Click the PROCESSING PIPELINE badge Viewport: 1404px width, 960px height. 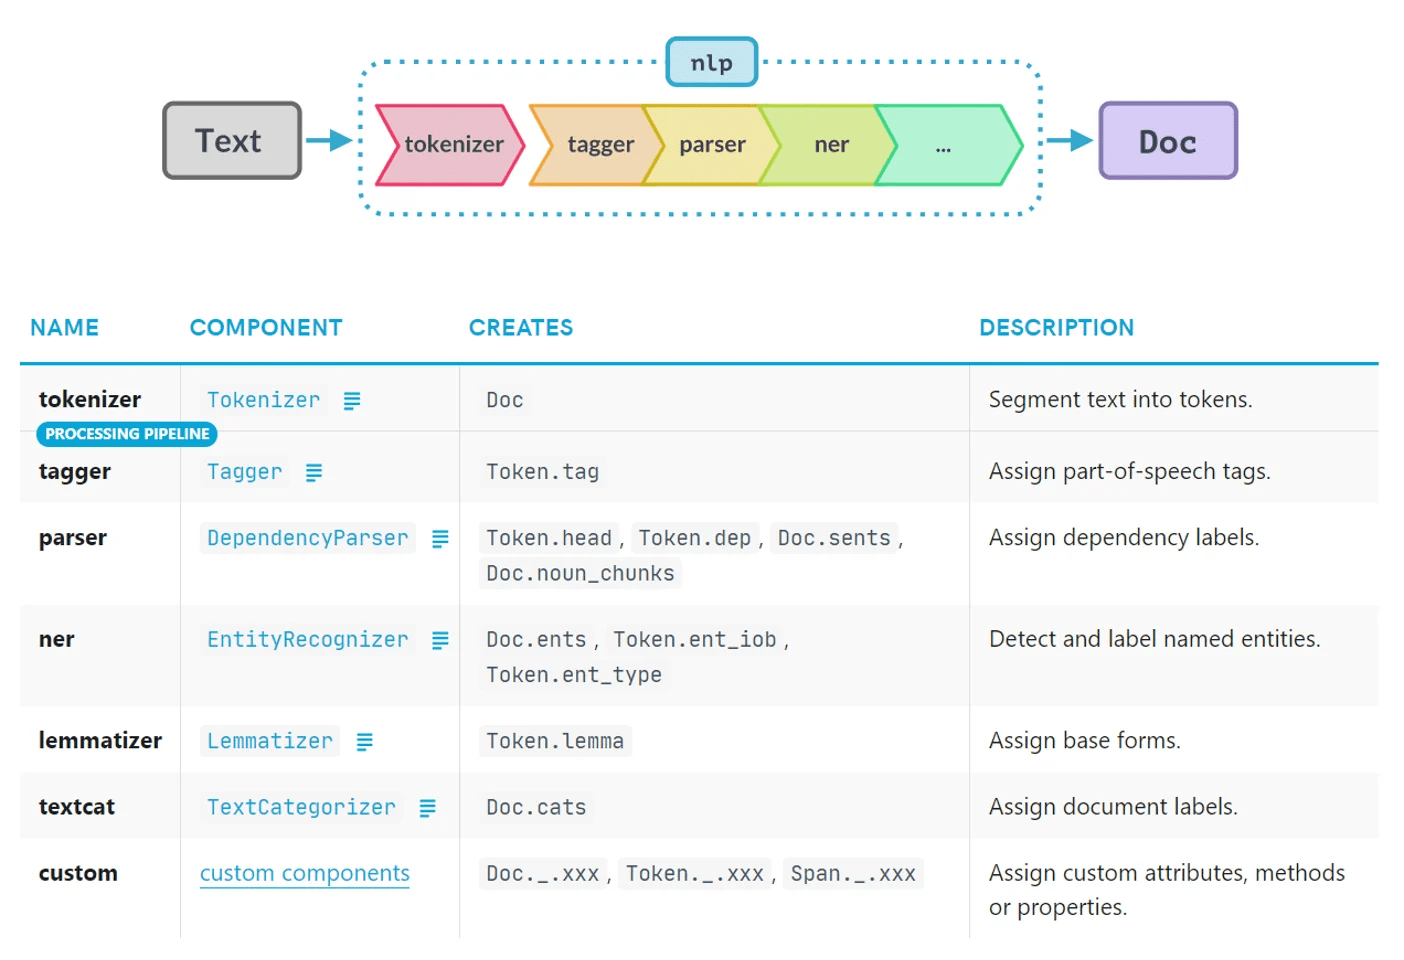pyautogui.click(x=126, y=434)
